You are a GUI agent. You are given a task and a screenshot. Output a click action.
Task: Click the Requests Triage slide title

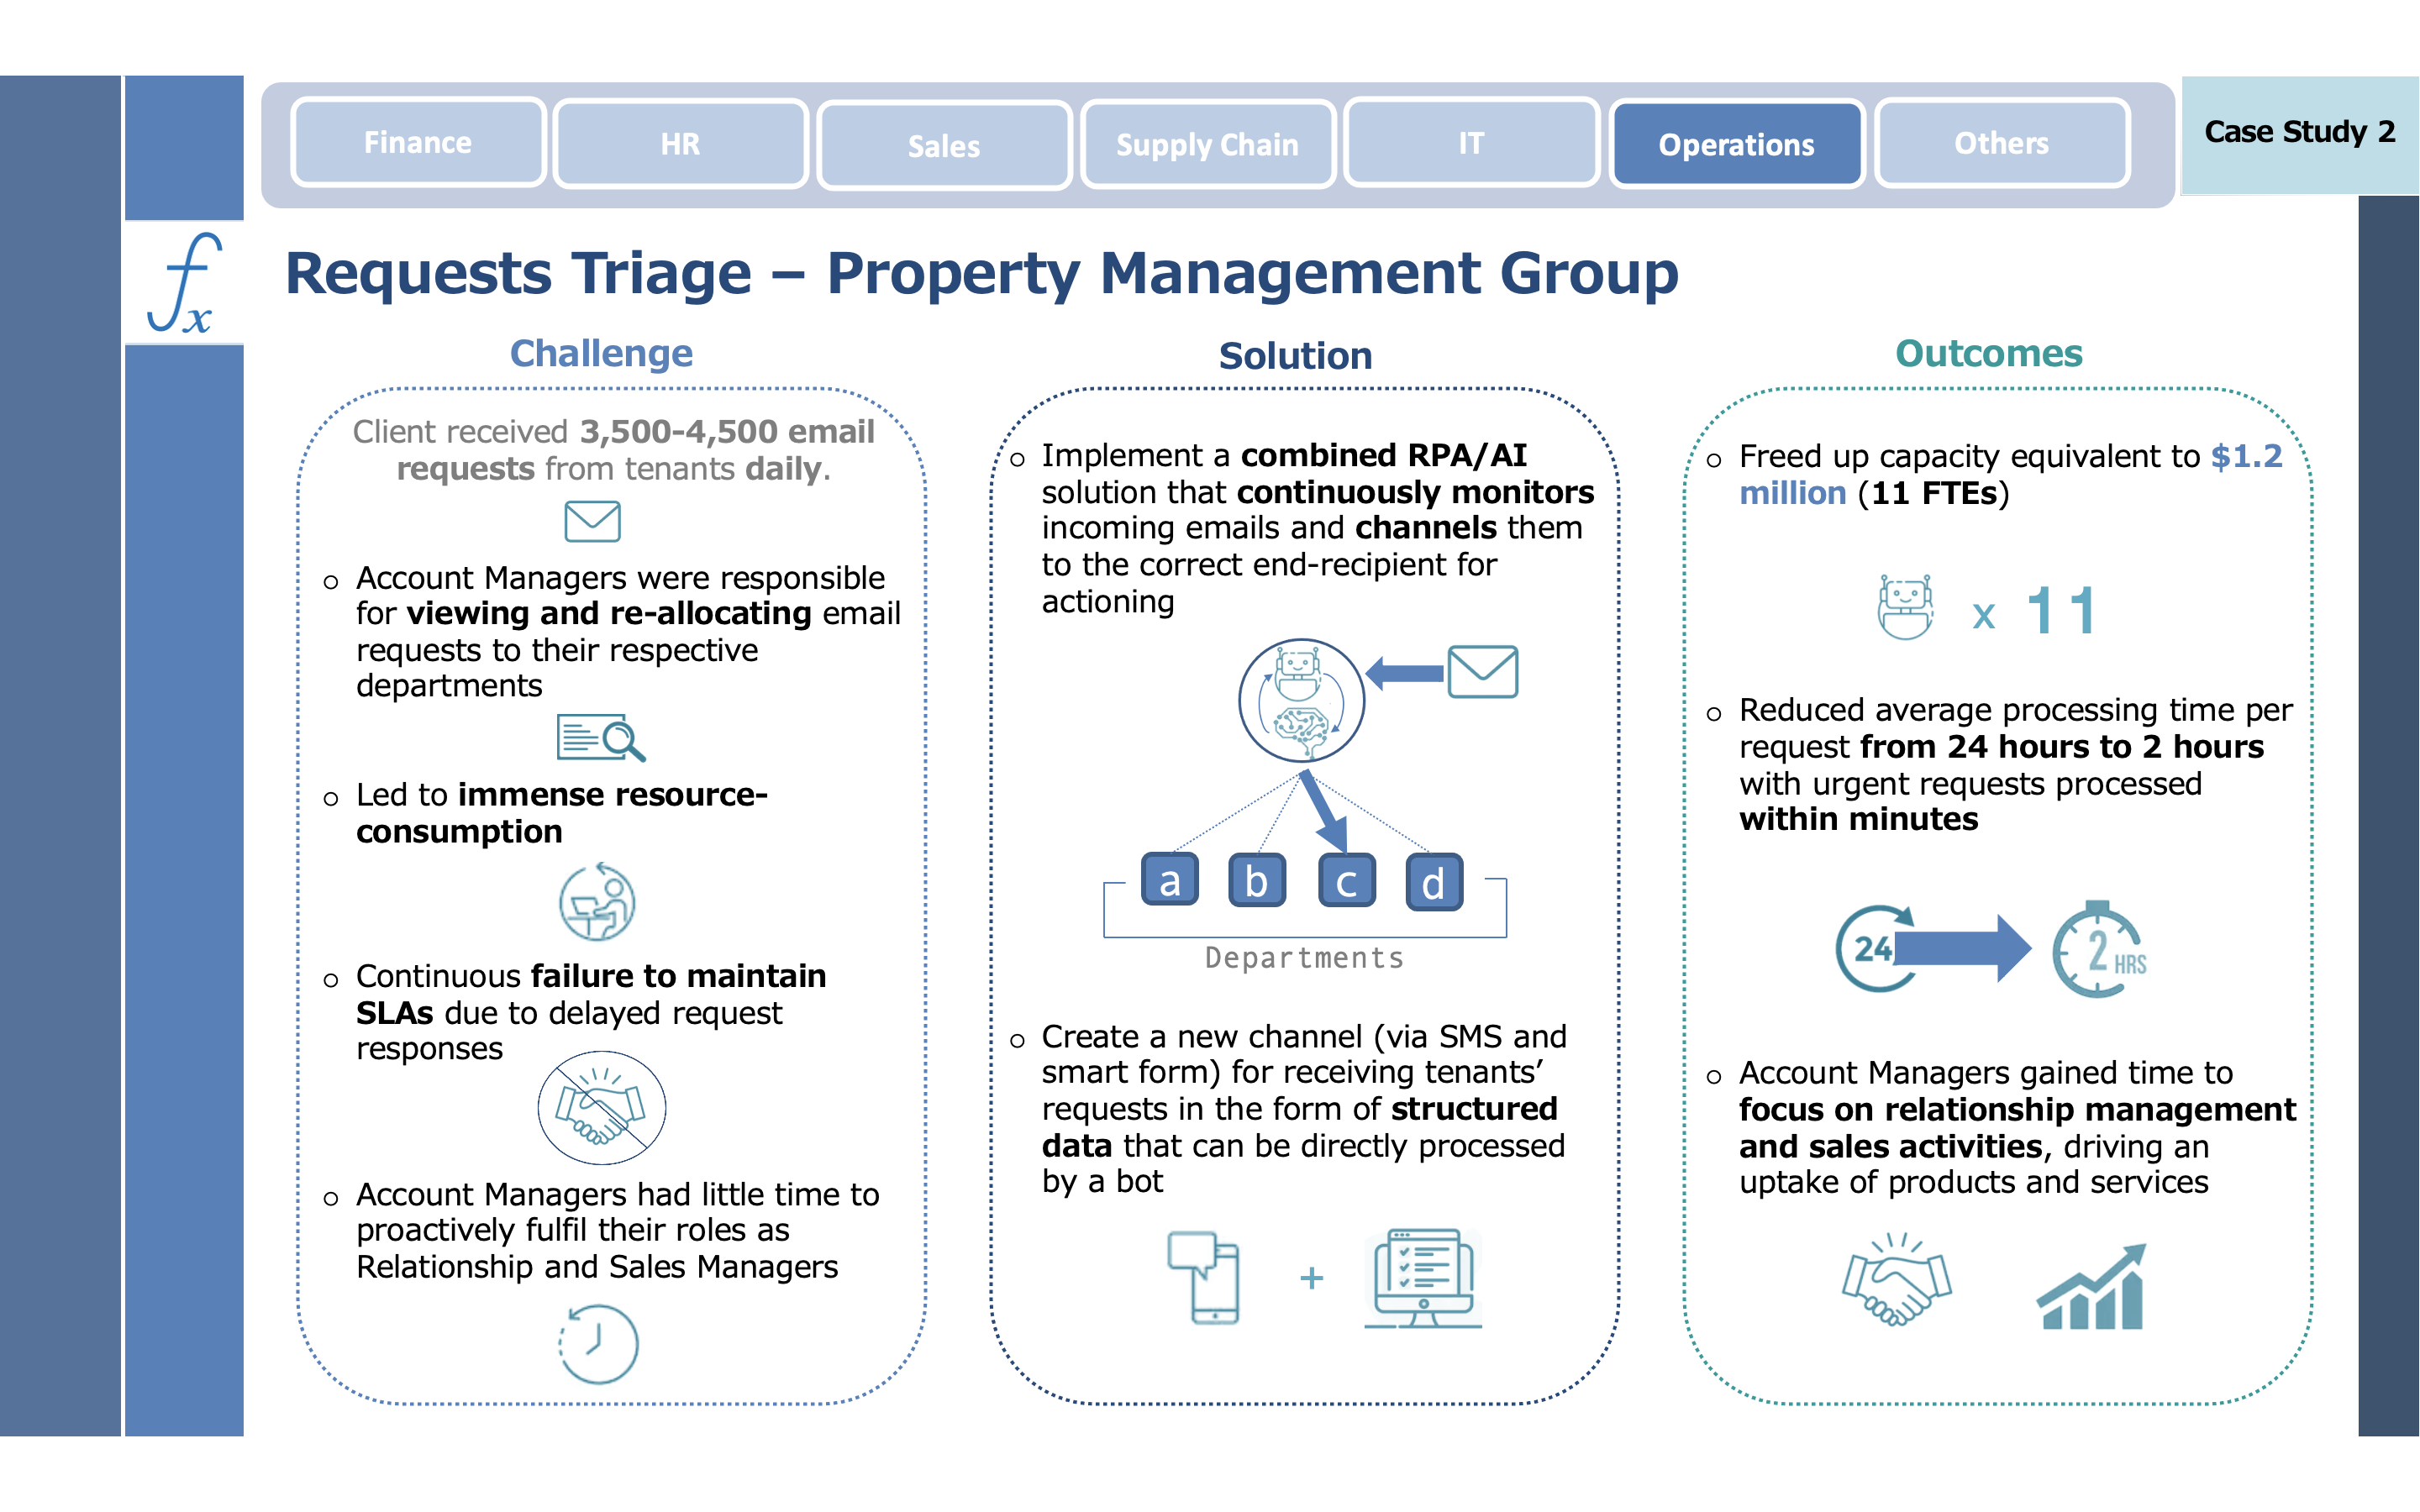tap(981, 273)
